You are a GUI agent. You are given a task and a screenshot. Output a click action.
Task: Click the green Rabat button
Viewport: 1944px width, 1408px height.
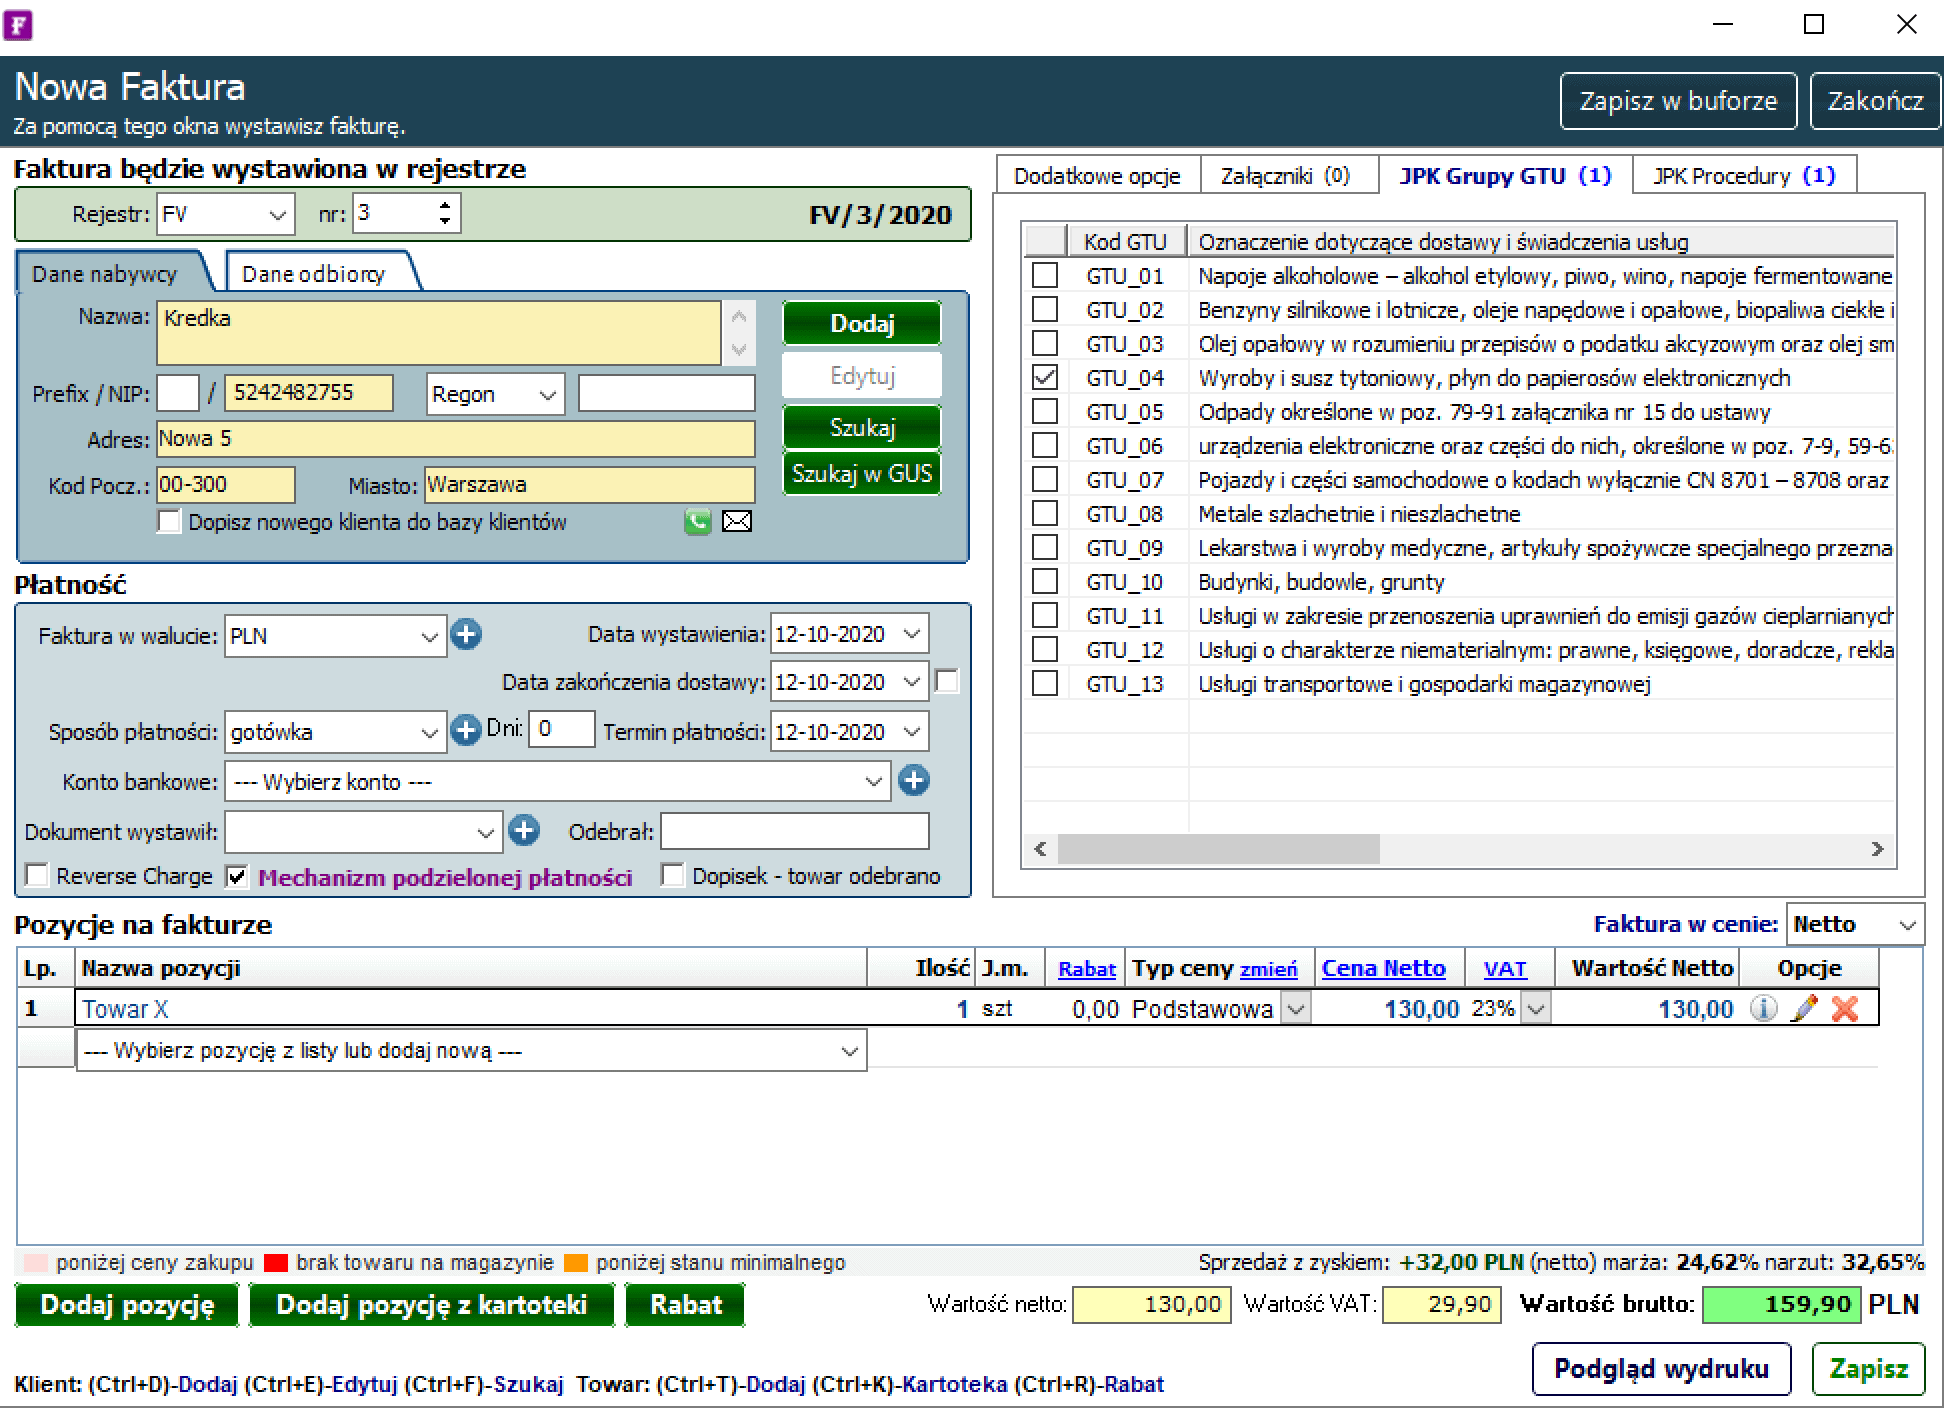pyautogui.click(x=685, y=1304)
